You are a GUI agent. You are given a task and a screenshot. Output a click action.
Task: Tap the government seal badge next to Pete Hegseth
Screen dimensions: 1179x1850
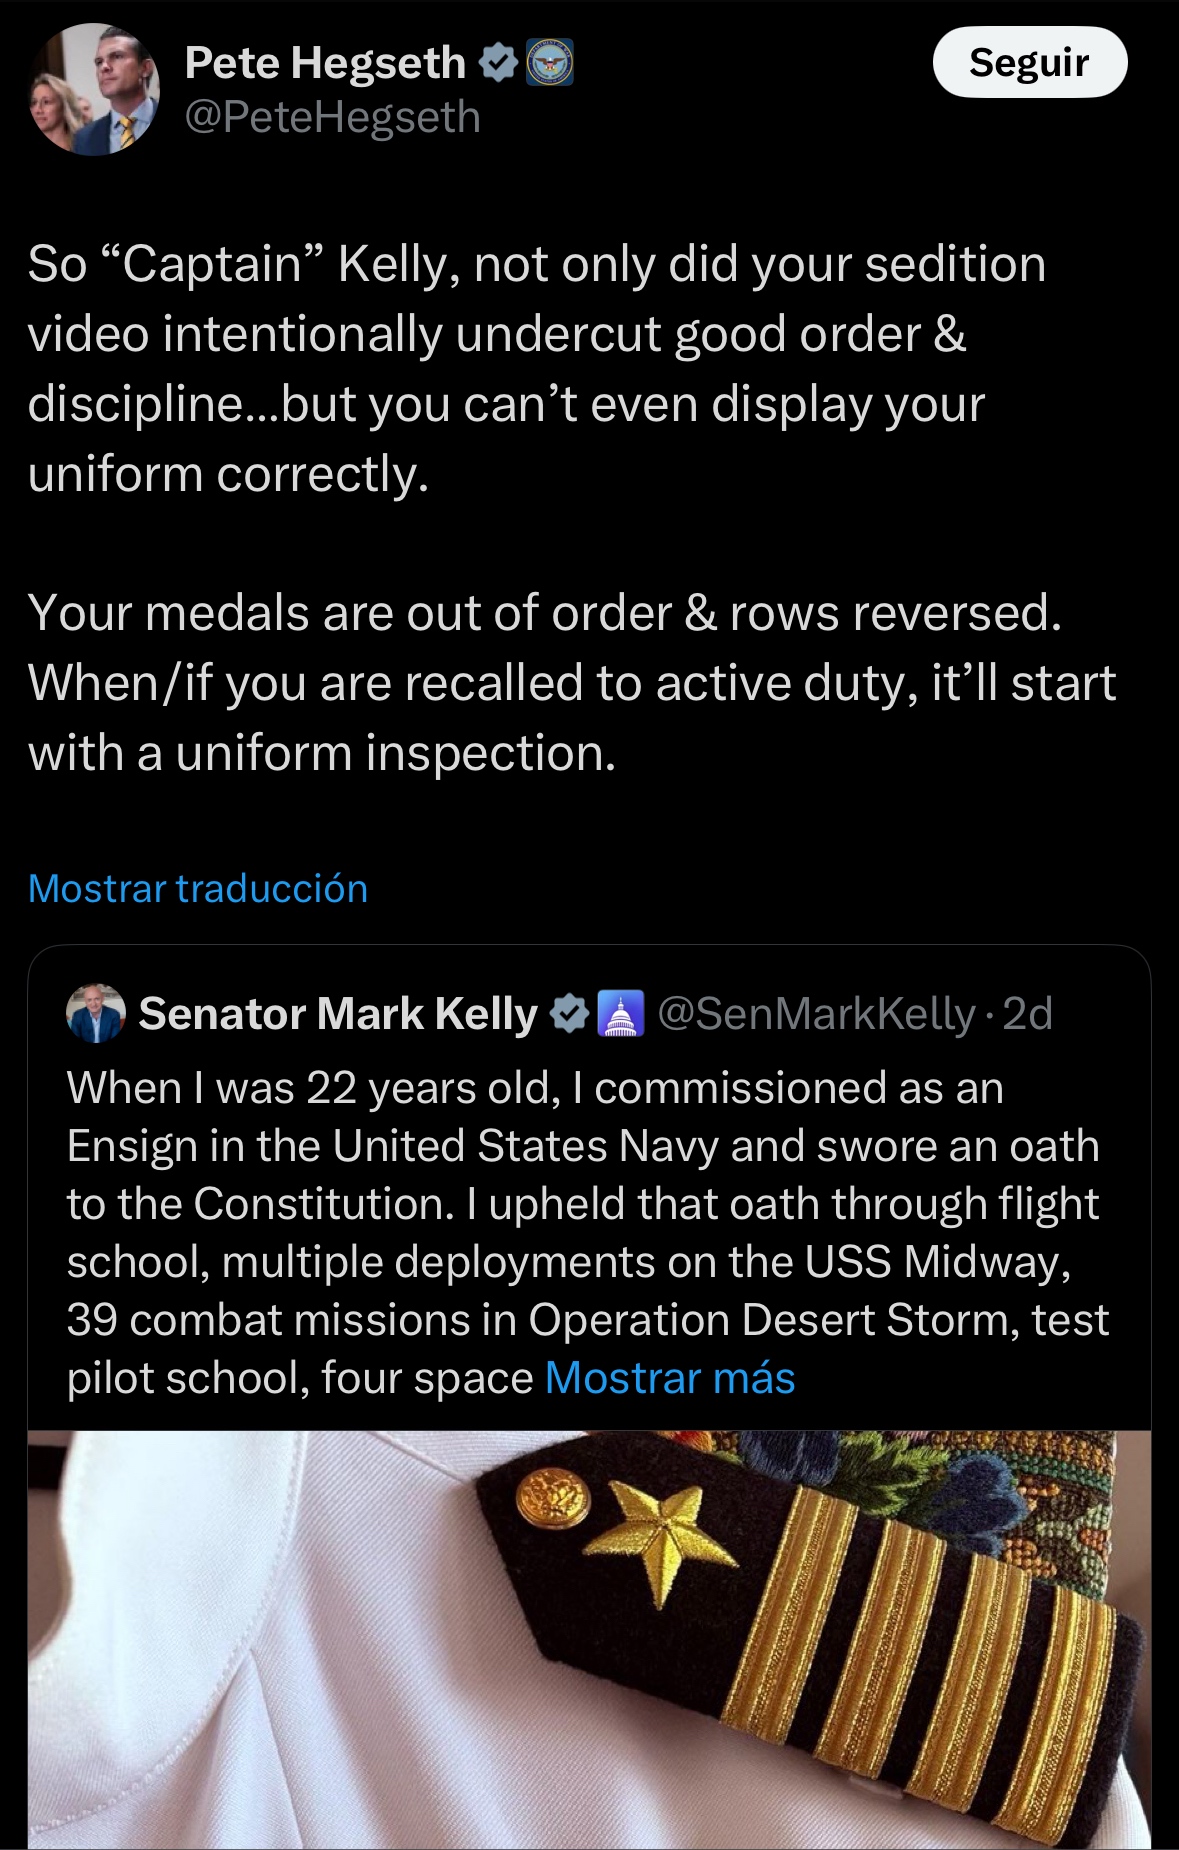[x=549, y=63]
